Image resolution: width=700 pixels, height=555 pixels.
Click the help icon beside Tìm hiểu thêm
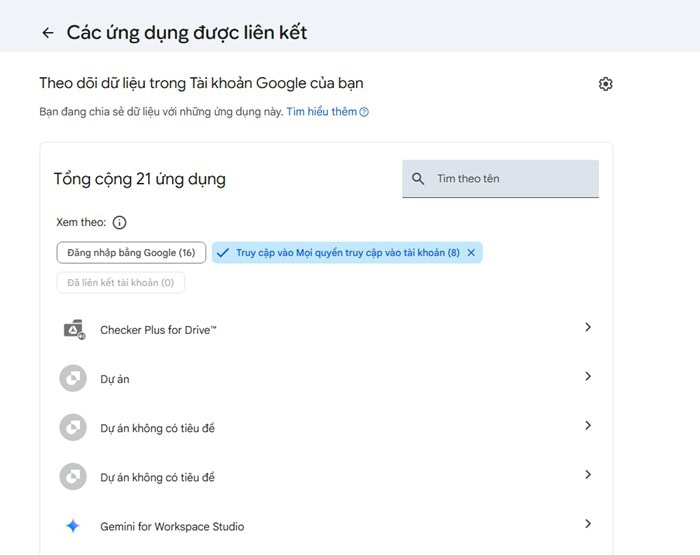tap(364, 112)
